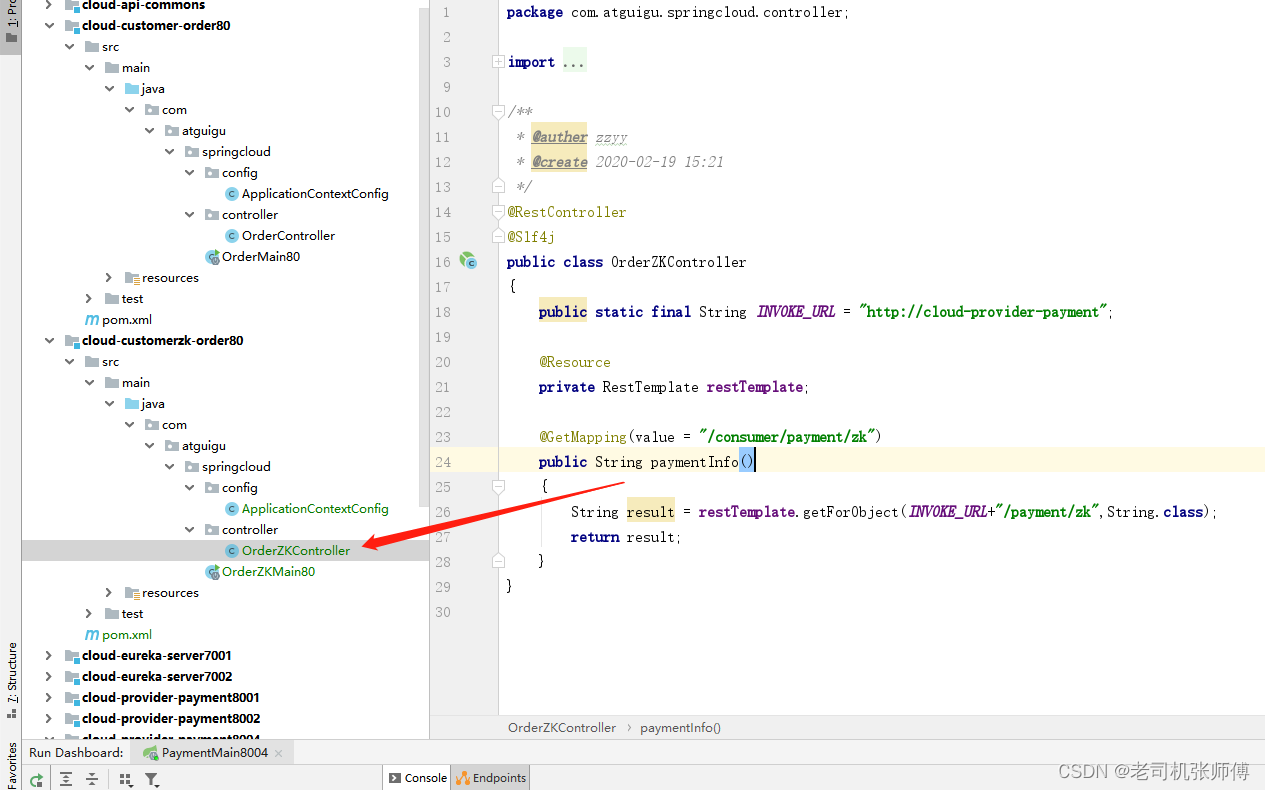This screenshot has height=790, width=1265.
Task: Expand cloud-eureka-server7001 module
Action: 49,656
